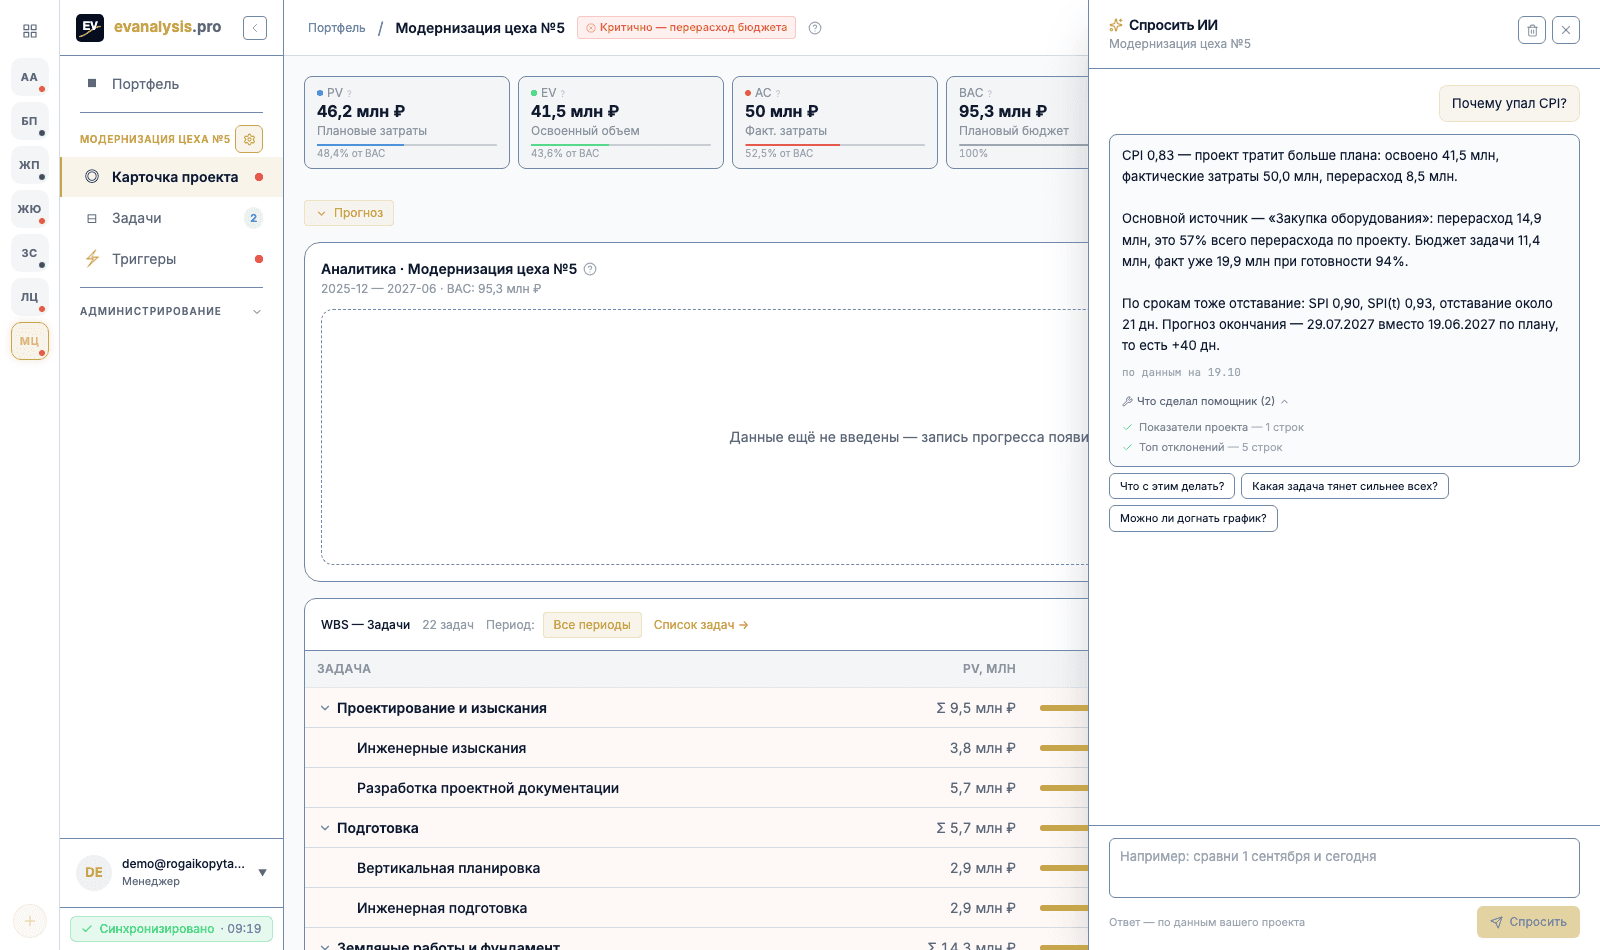Image resolution: width=1600 pixels, height=950 pixels.
Task: Click the DE user avatar
Action: (94, 872)
